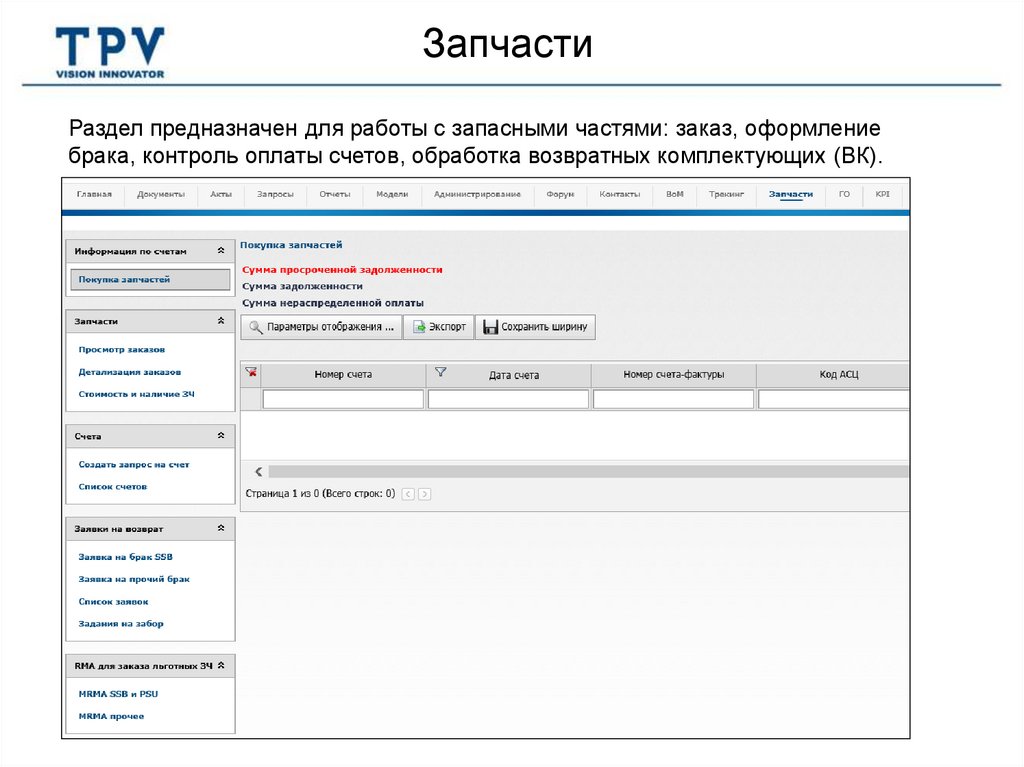Switch to the Документы tab
1024x767 pixels.
point(160,195)
